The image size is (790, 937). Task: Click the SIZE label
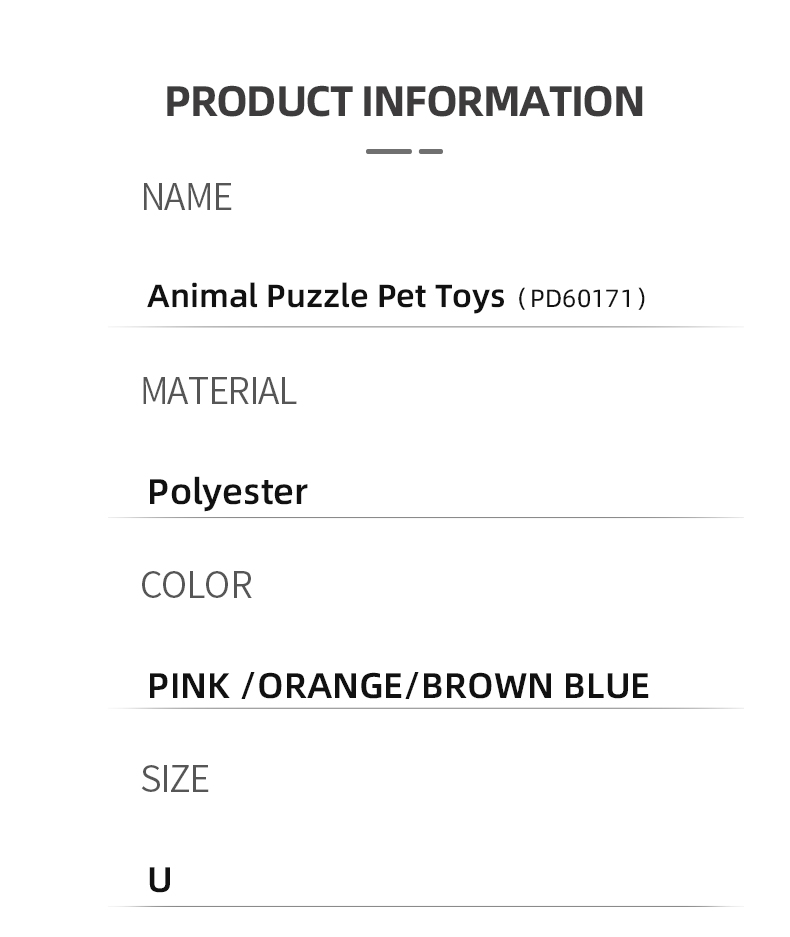(x=175, y=779)
